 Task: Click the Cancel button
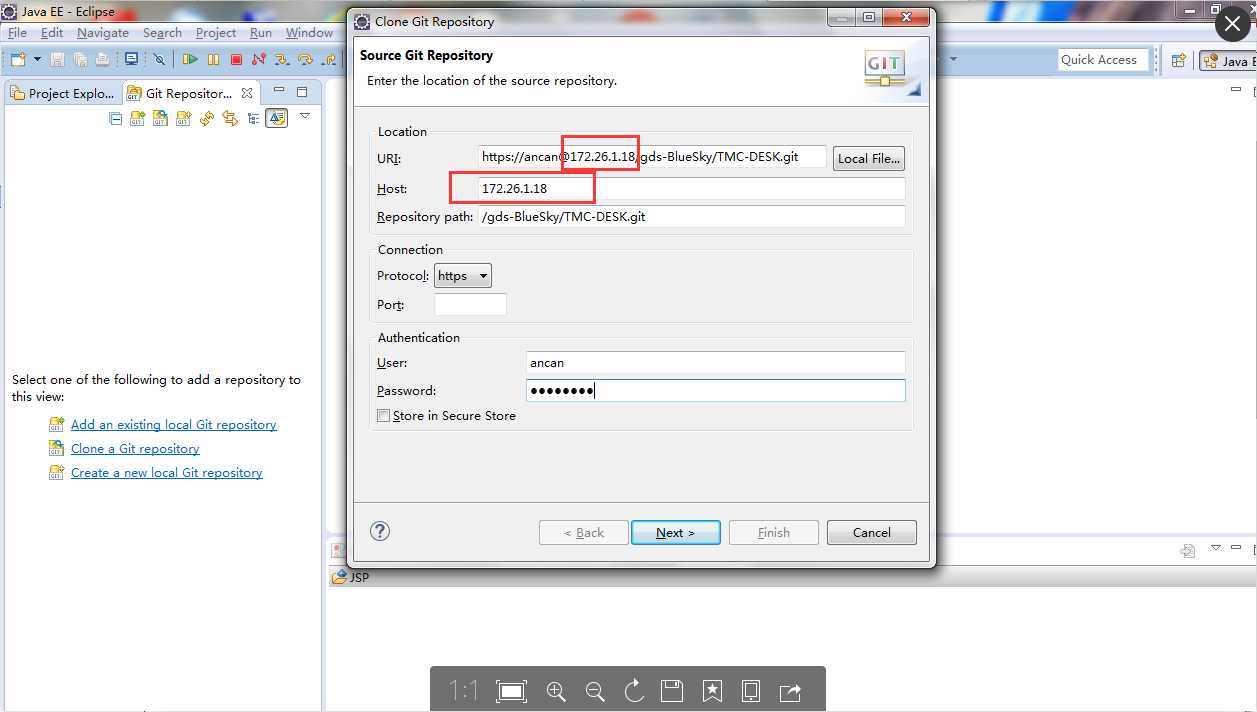tap(872, 533)
